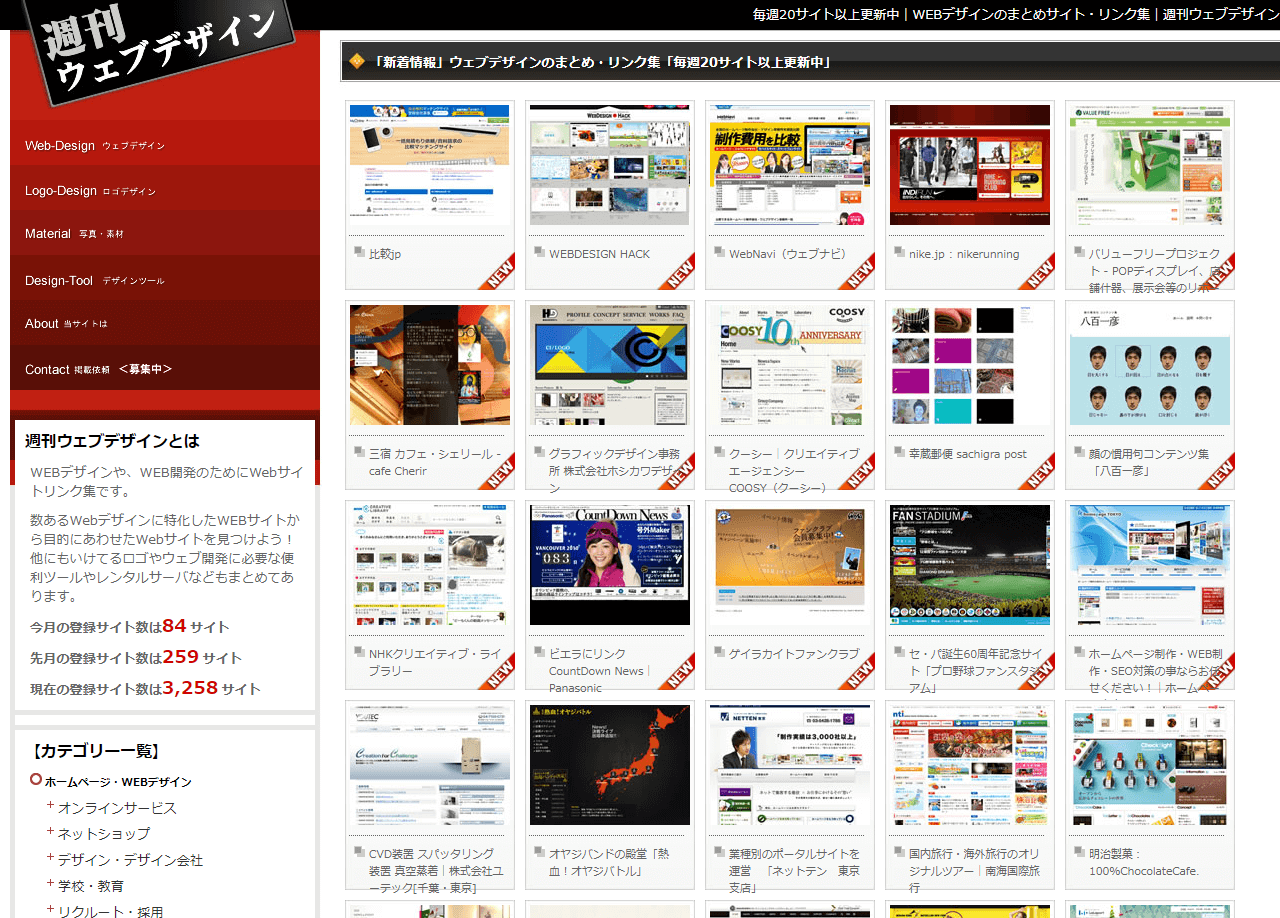This screenshot has width=1280, height=918.
Task: Open the 100%ChocolateCafe thumbnail
Action: click(1150, 765)
